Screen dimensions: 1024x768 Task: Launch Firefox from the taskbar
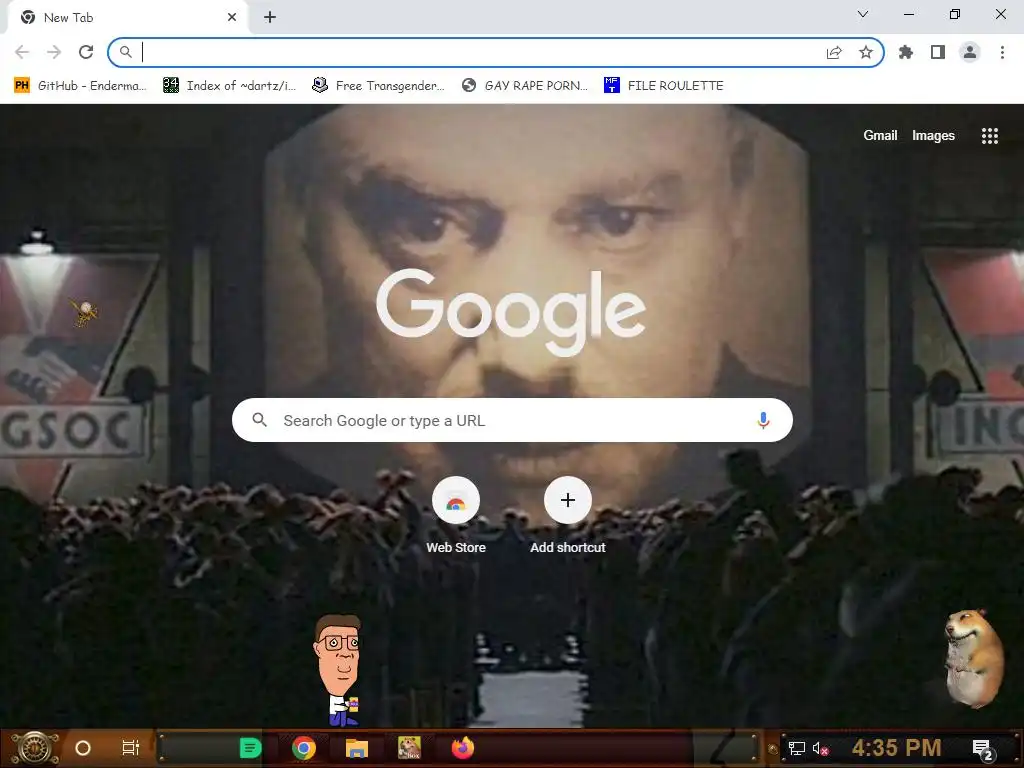click(462, 748)
